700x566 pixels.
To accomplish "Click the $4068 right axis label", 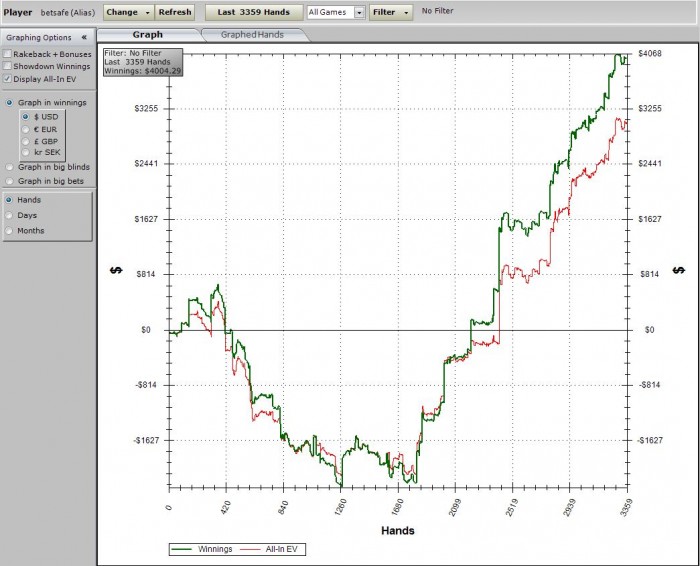I will 650,54.
